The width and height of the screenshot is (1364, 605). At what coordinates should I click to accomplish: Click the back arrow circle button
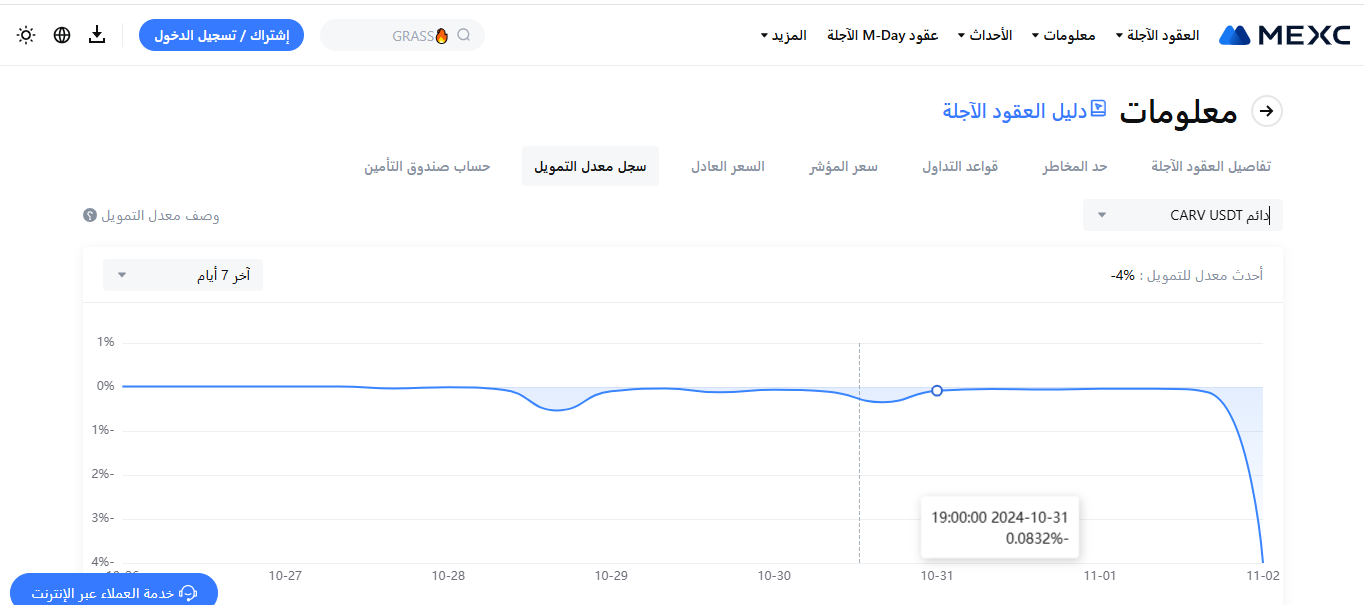1268,111
